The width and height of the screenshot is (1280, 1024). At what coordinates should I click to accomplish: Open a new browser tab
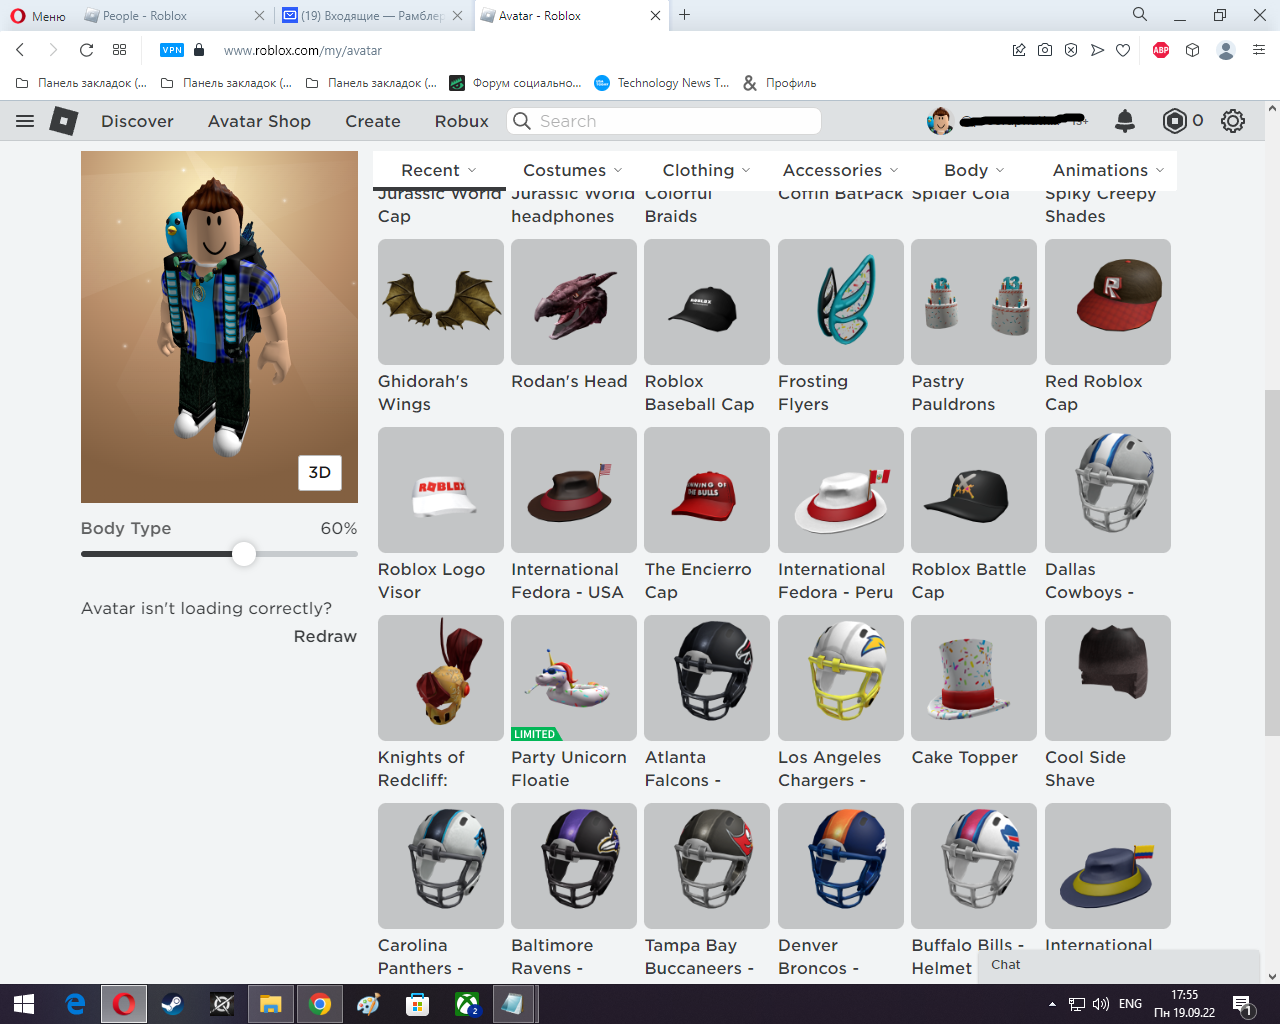[685, 15]
